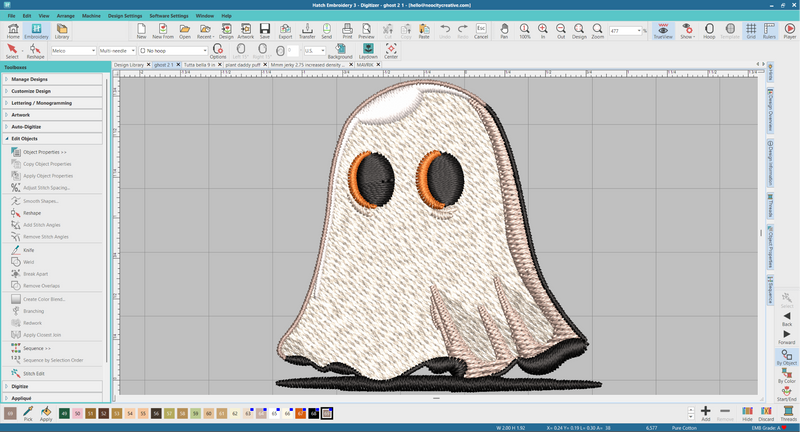Click the Reshape tool in toolbar

[35, 51]
